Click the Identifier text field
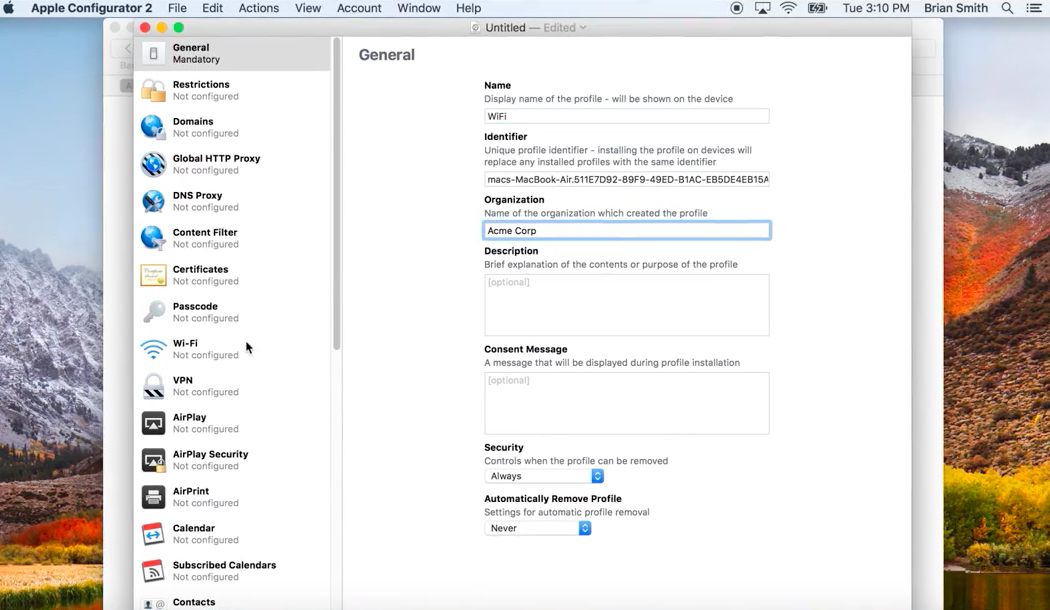1050x610 pixels. [627, 179]
